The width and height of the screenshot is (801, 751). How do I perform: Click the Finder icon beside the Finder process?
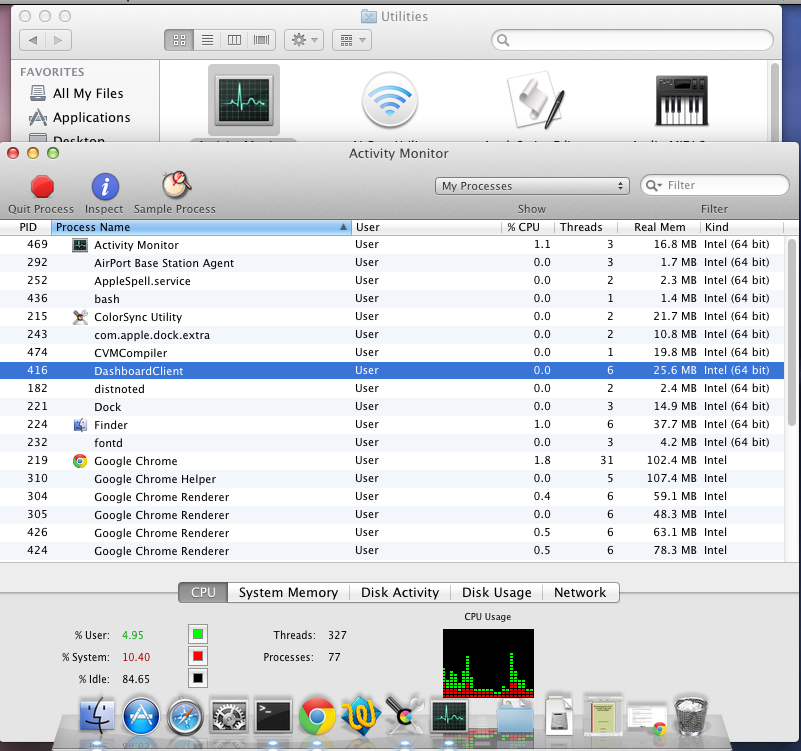[x=82, y=425]
